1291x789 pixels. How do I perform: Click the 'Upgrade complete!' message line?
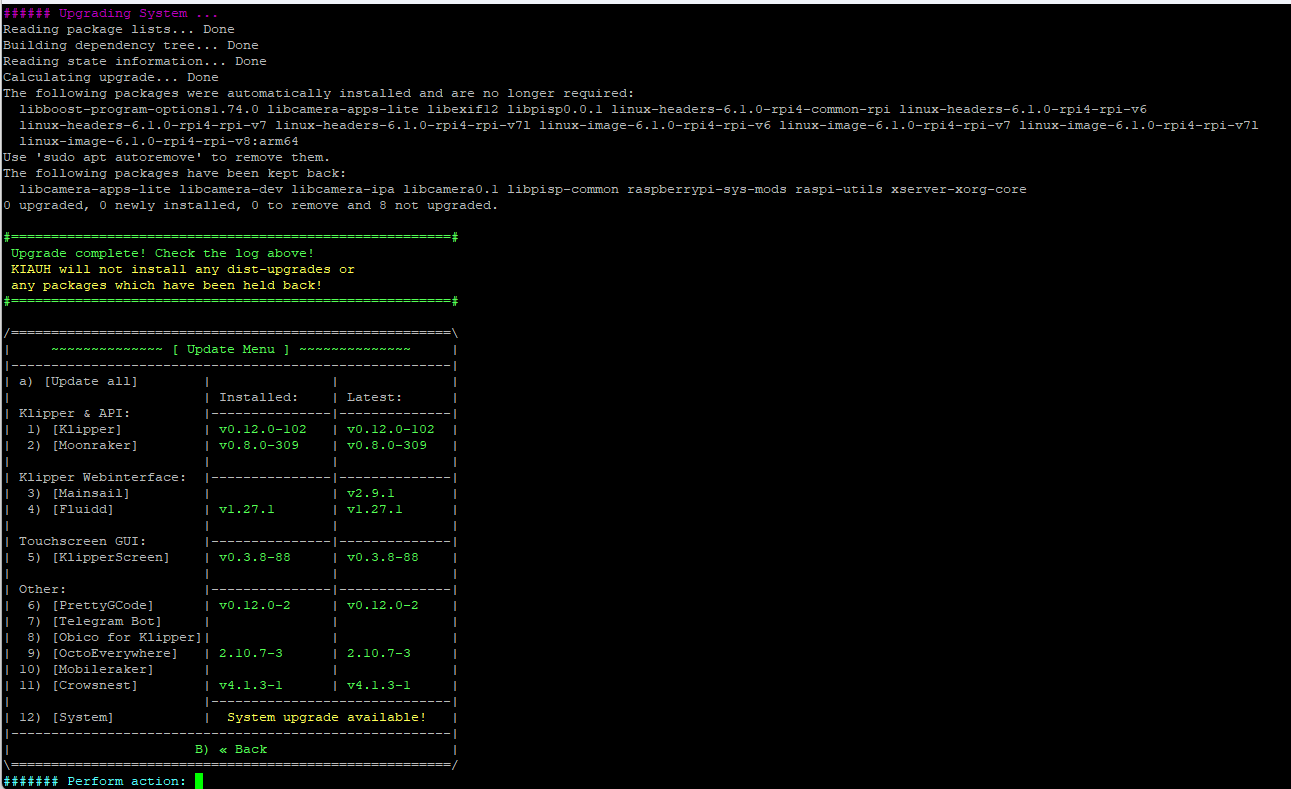[x=162, y=253]
